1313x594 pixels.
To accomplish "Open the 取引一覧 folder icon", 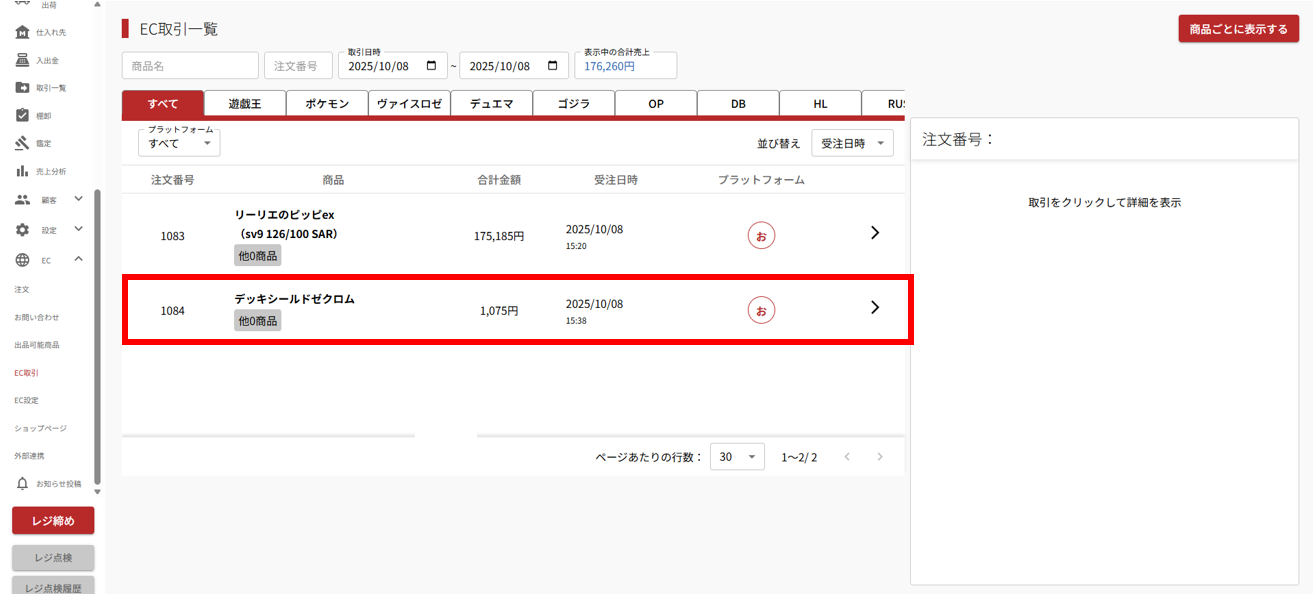I will click(x=22, y=88).
